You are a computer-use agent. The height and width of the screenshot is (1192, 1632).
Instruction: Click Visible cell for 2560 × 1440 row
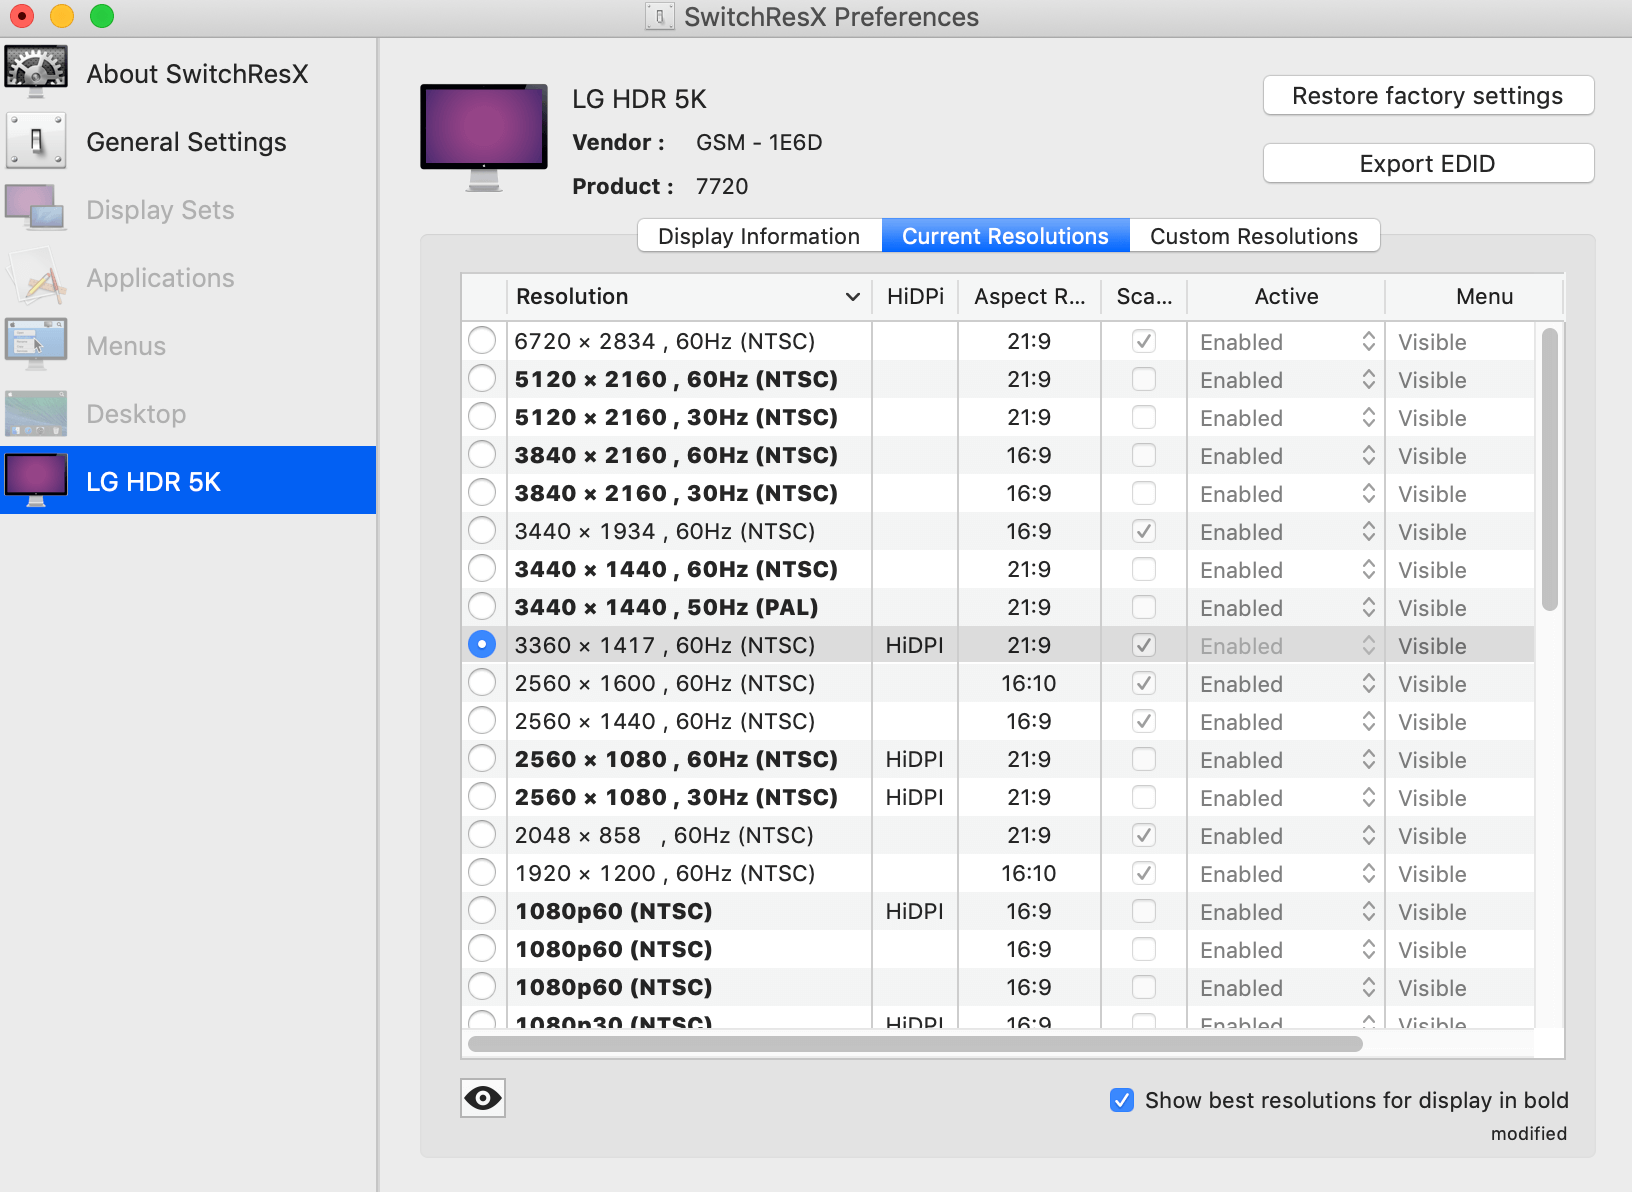pyautogui.click(x=1432, y=722)
